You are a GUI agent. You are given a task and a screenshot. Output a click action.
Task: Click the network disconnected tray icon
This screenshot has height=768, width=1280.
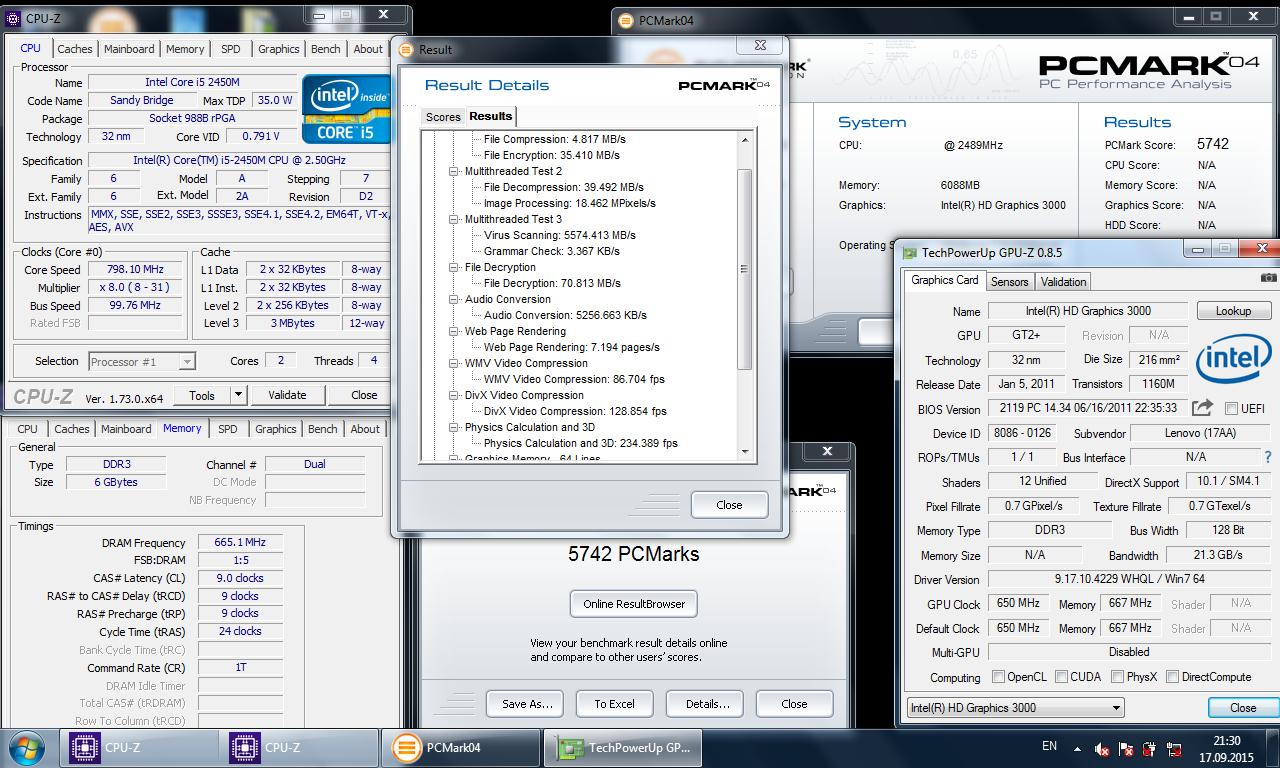(1173, 748)
